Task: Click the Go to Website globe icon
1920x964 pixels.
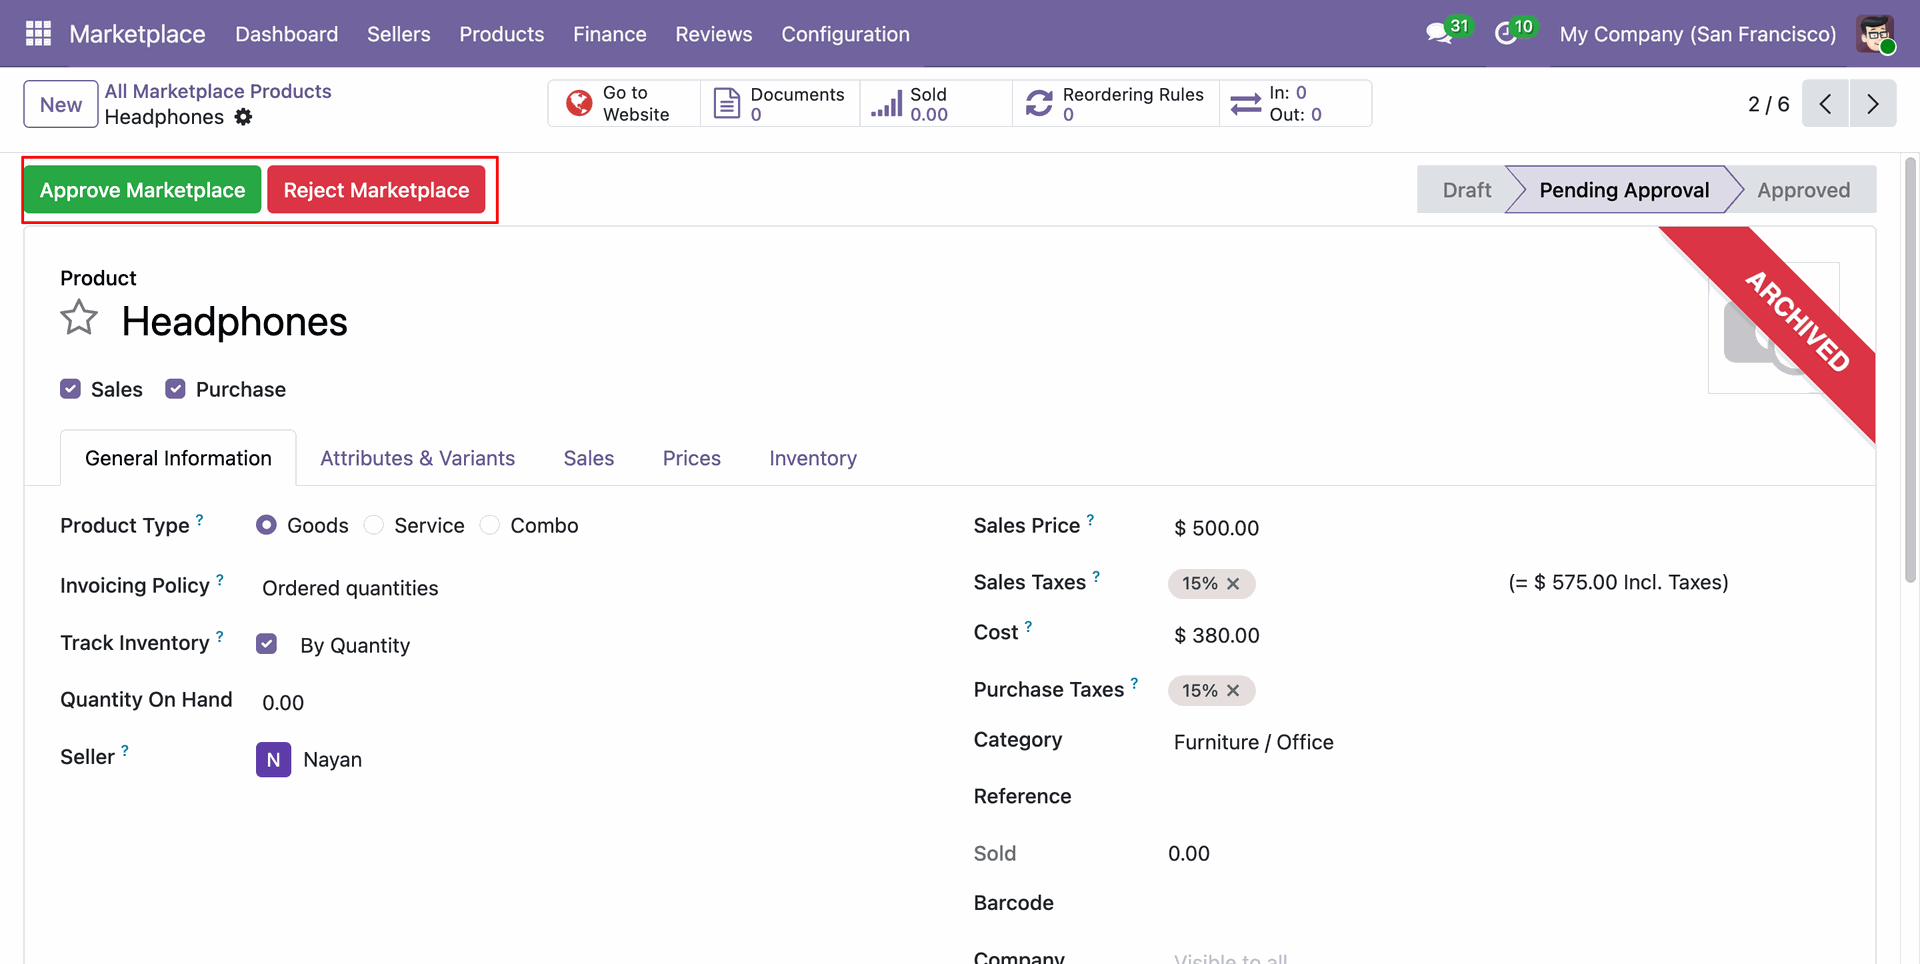Action: (x=579, y=103)
